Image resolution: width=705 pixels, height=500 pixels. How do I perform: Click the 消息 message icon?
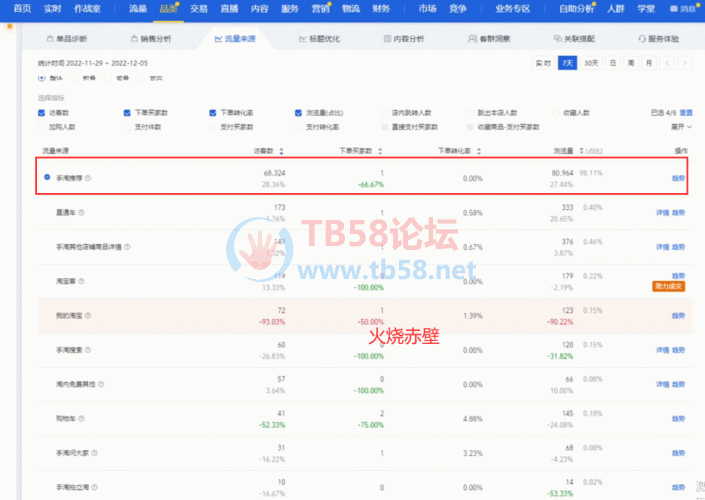tap(682, 8)
